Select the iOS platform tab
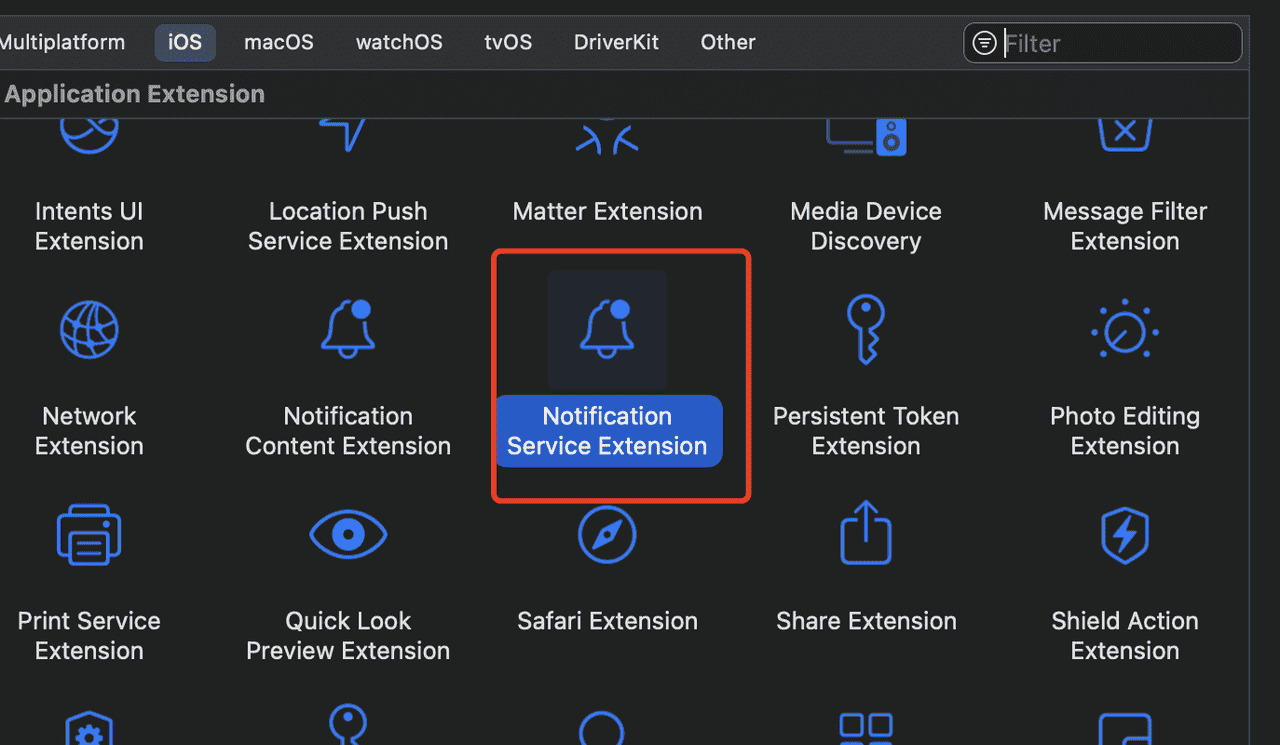The height and width of the screenshot is (745, 1280). 185,43
